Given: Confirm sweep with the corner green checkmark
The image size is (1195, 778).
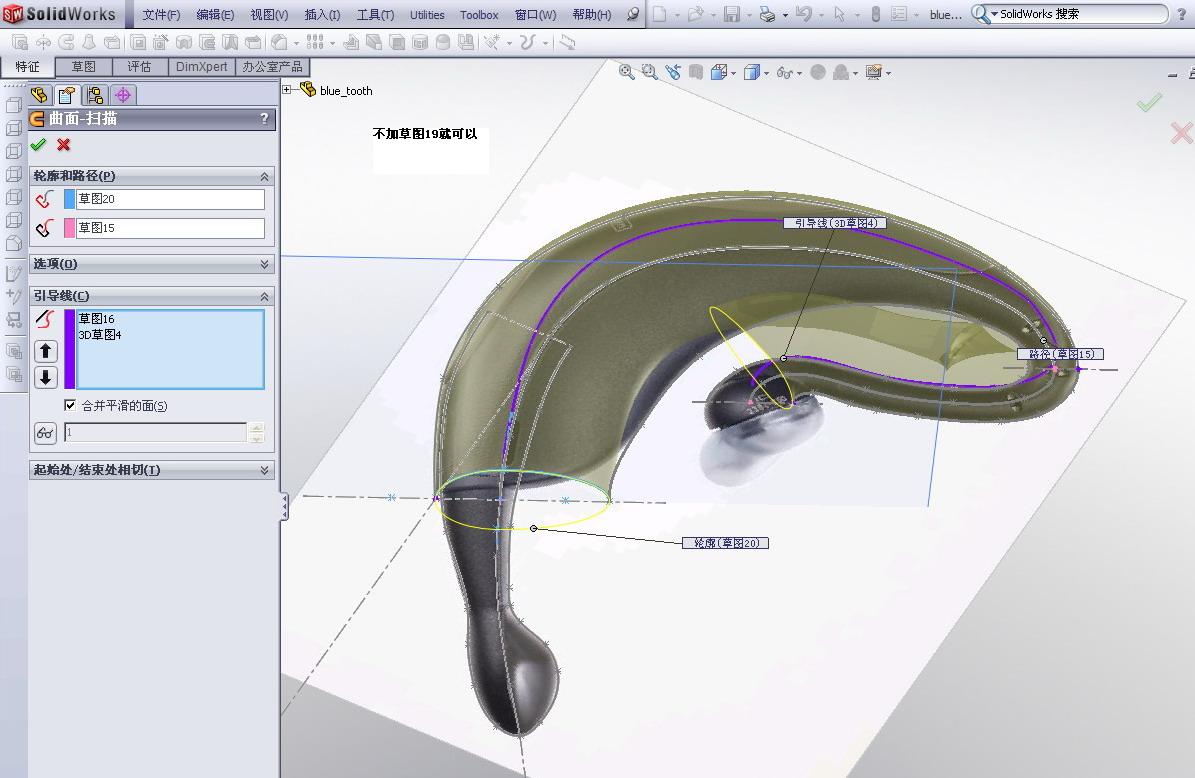Looking at the screenshot, I should pyautogui.click(x=1149, y=102).
